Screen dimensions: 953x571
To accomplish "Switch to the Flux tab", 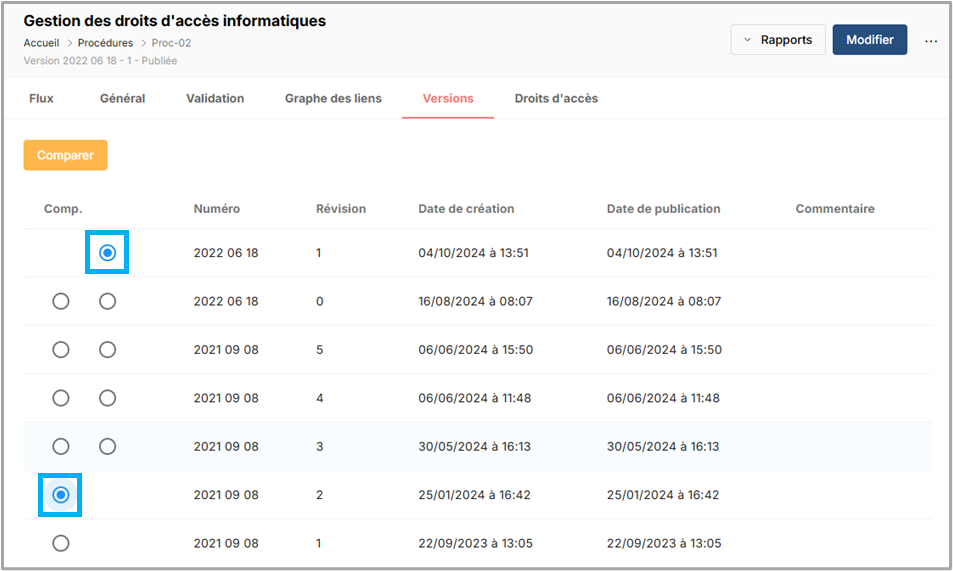I will tap(41, 98).
